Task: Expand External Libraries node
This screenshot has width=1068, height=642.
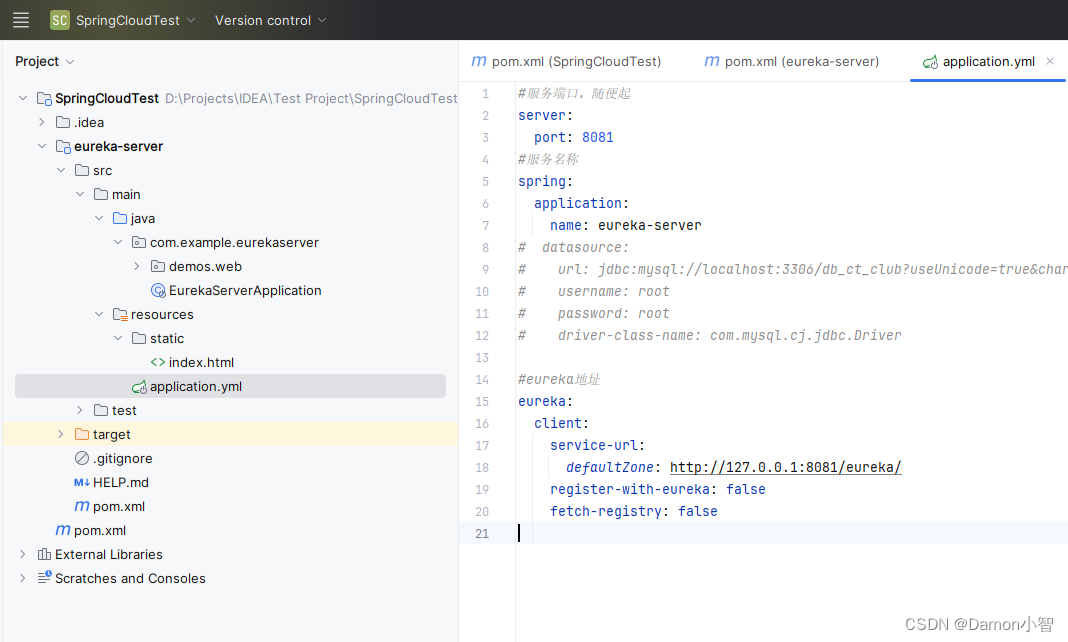Action: (23, 554)
